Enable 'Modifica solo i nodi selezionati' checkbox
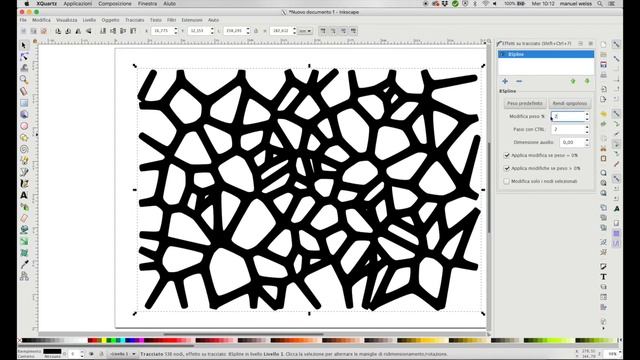 tap(507, 181)
